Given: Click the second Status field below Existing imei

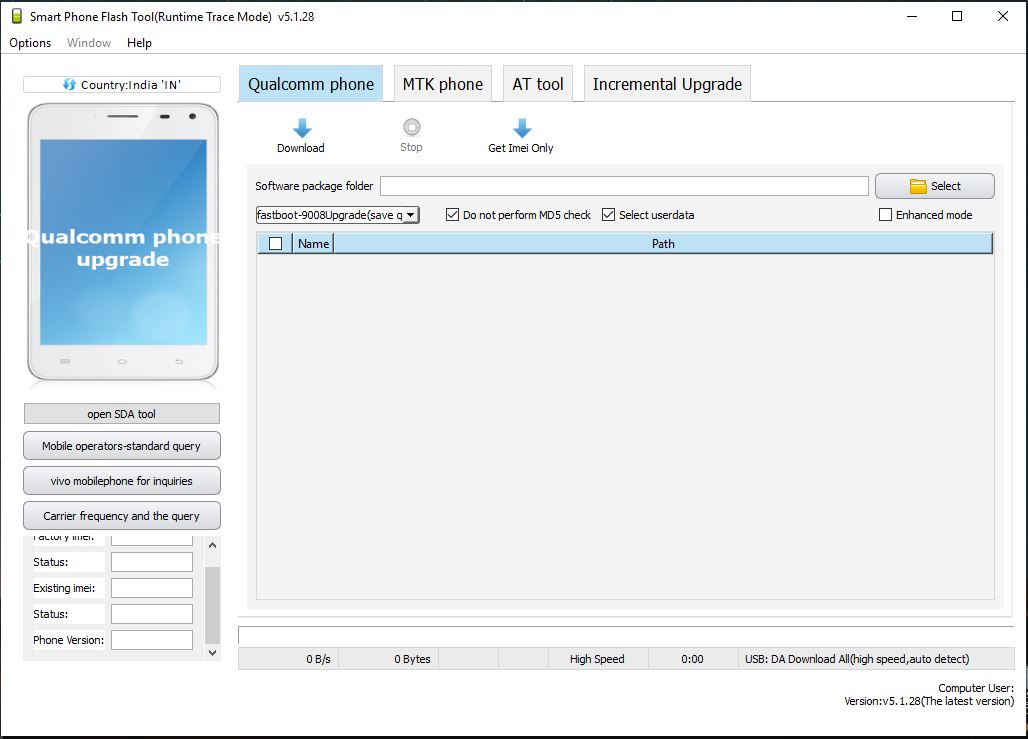Looking at the screenshot, I should pos(152,614).
